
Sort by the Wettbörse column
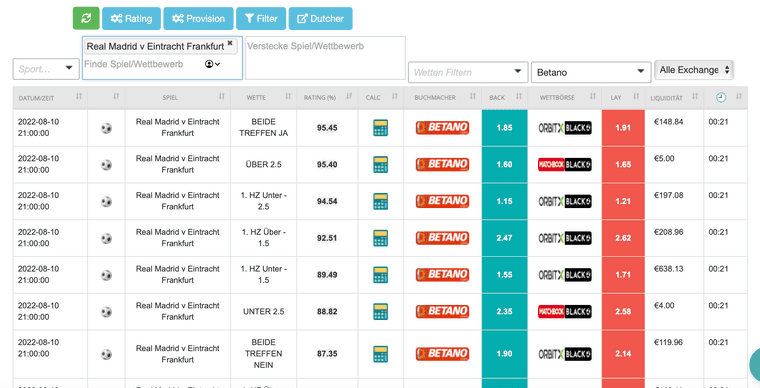click(565, 97)
